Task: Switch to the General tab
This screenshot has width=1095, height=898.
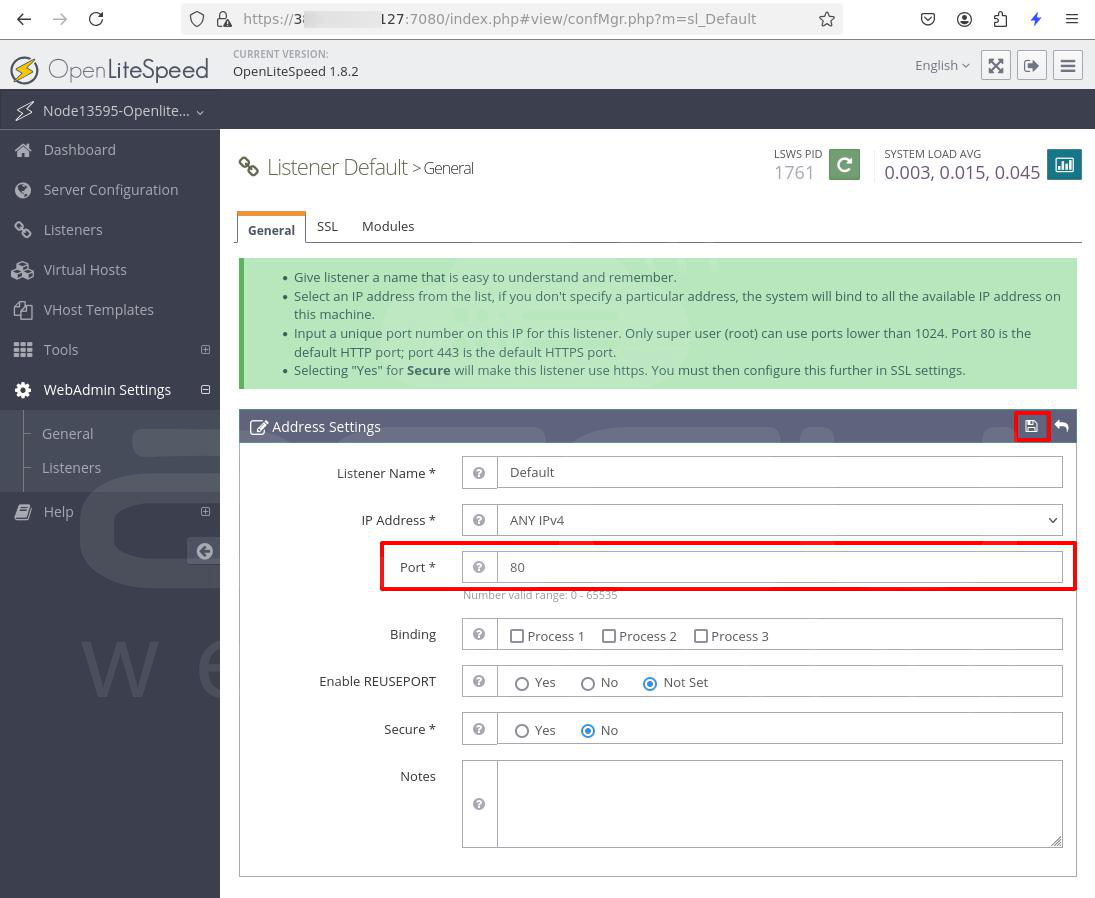Action: tap(271, 230)
